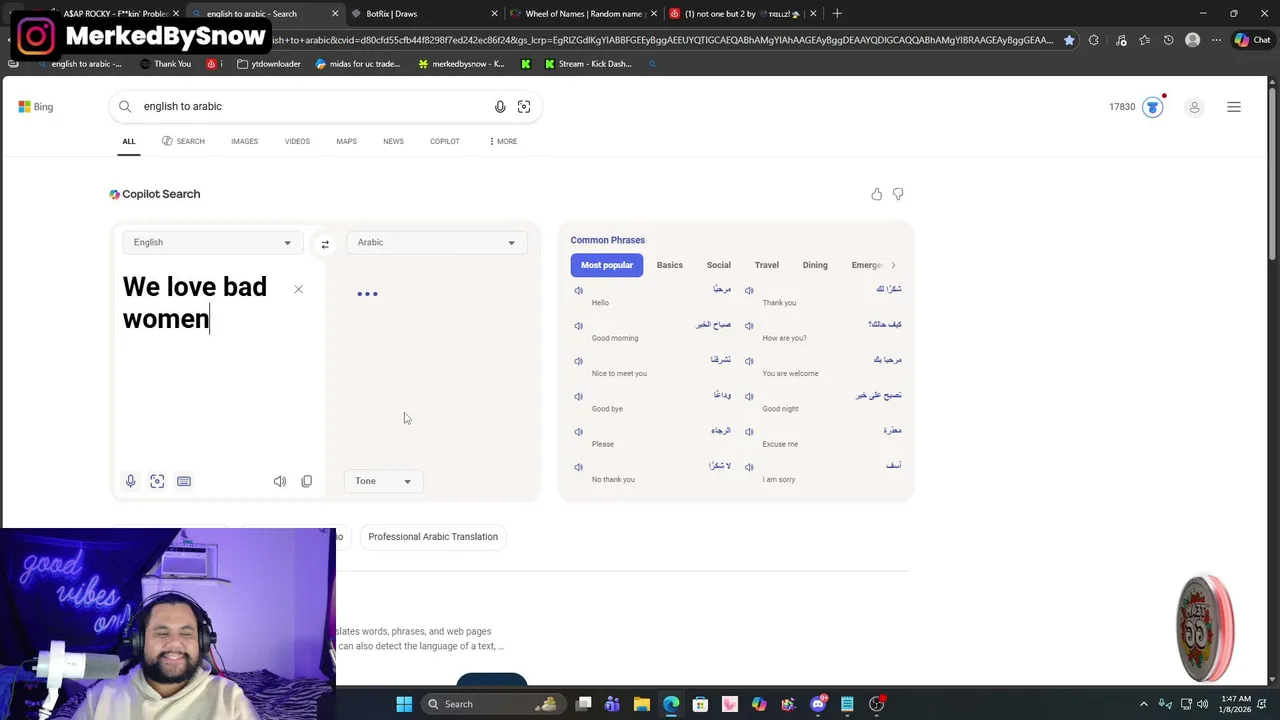Select the Basics phrases category
The image size is (1280, 720).
pyautogui.click(x=670, y=265)
